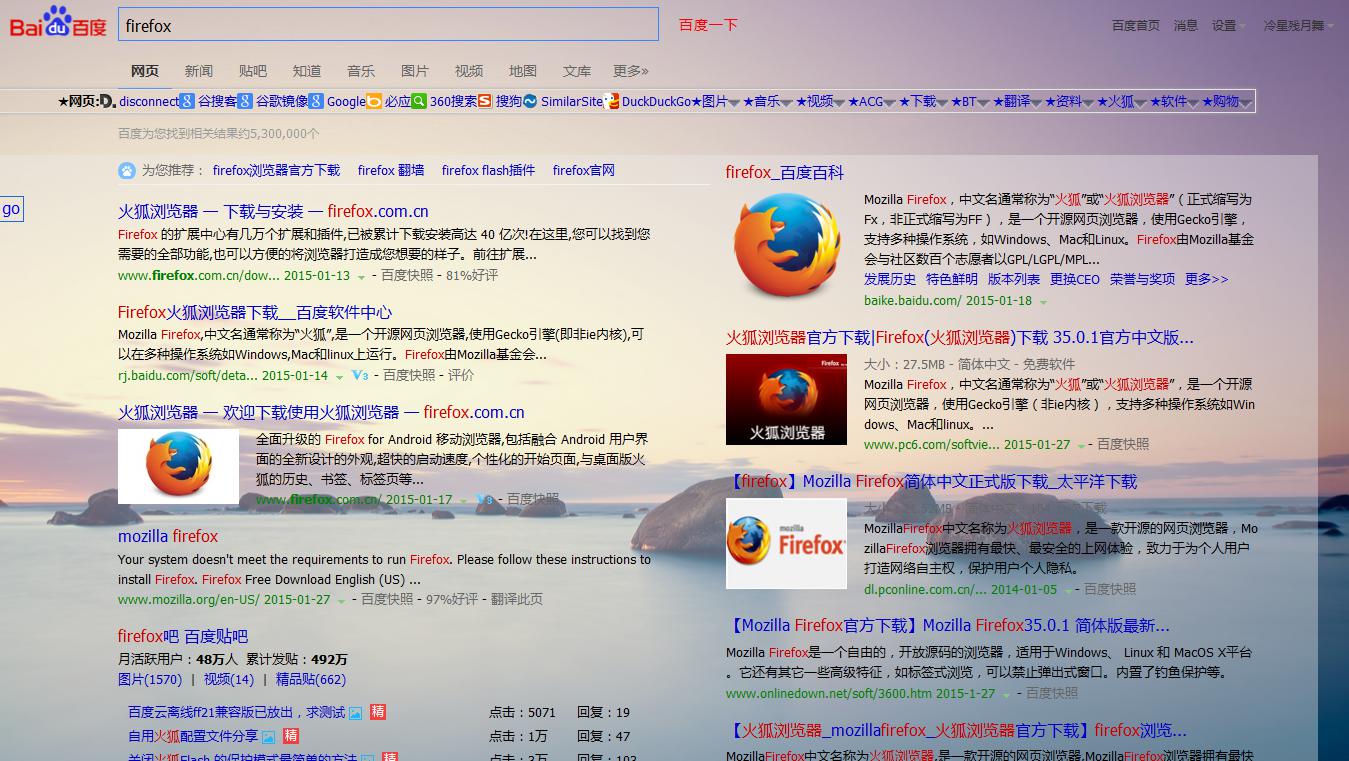The width and height of the screenshot is (1349, 761).
Task: Click the 百度一下 search button
Action: click(708, 25)
